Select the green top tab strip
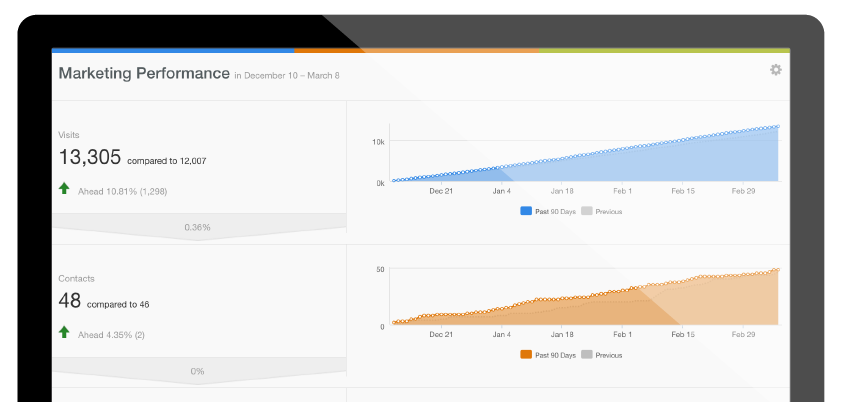The image size is (841, 402). coord(664,50)
